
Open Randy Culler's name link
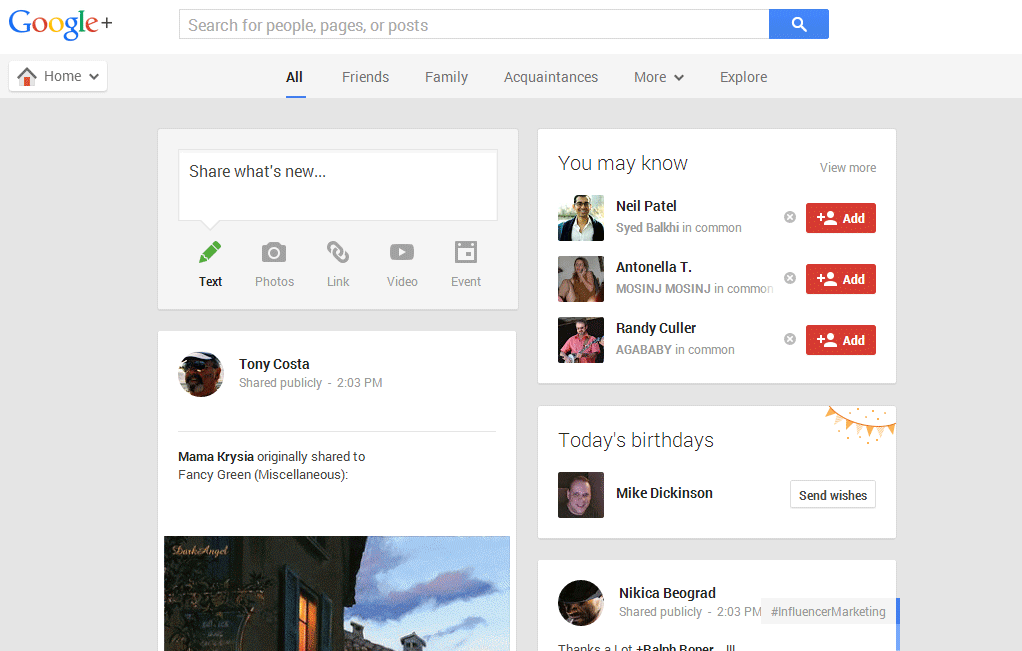click(x=656, y=328)
